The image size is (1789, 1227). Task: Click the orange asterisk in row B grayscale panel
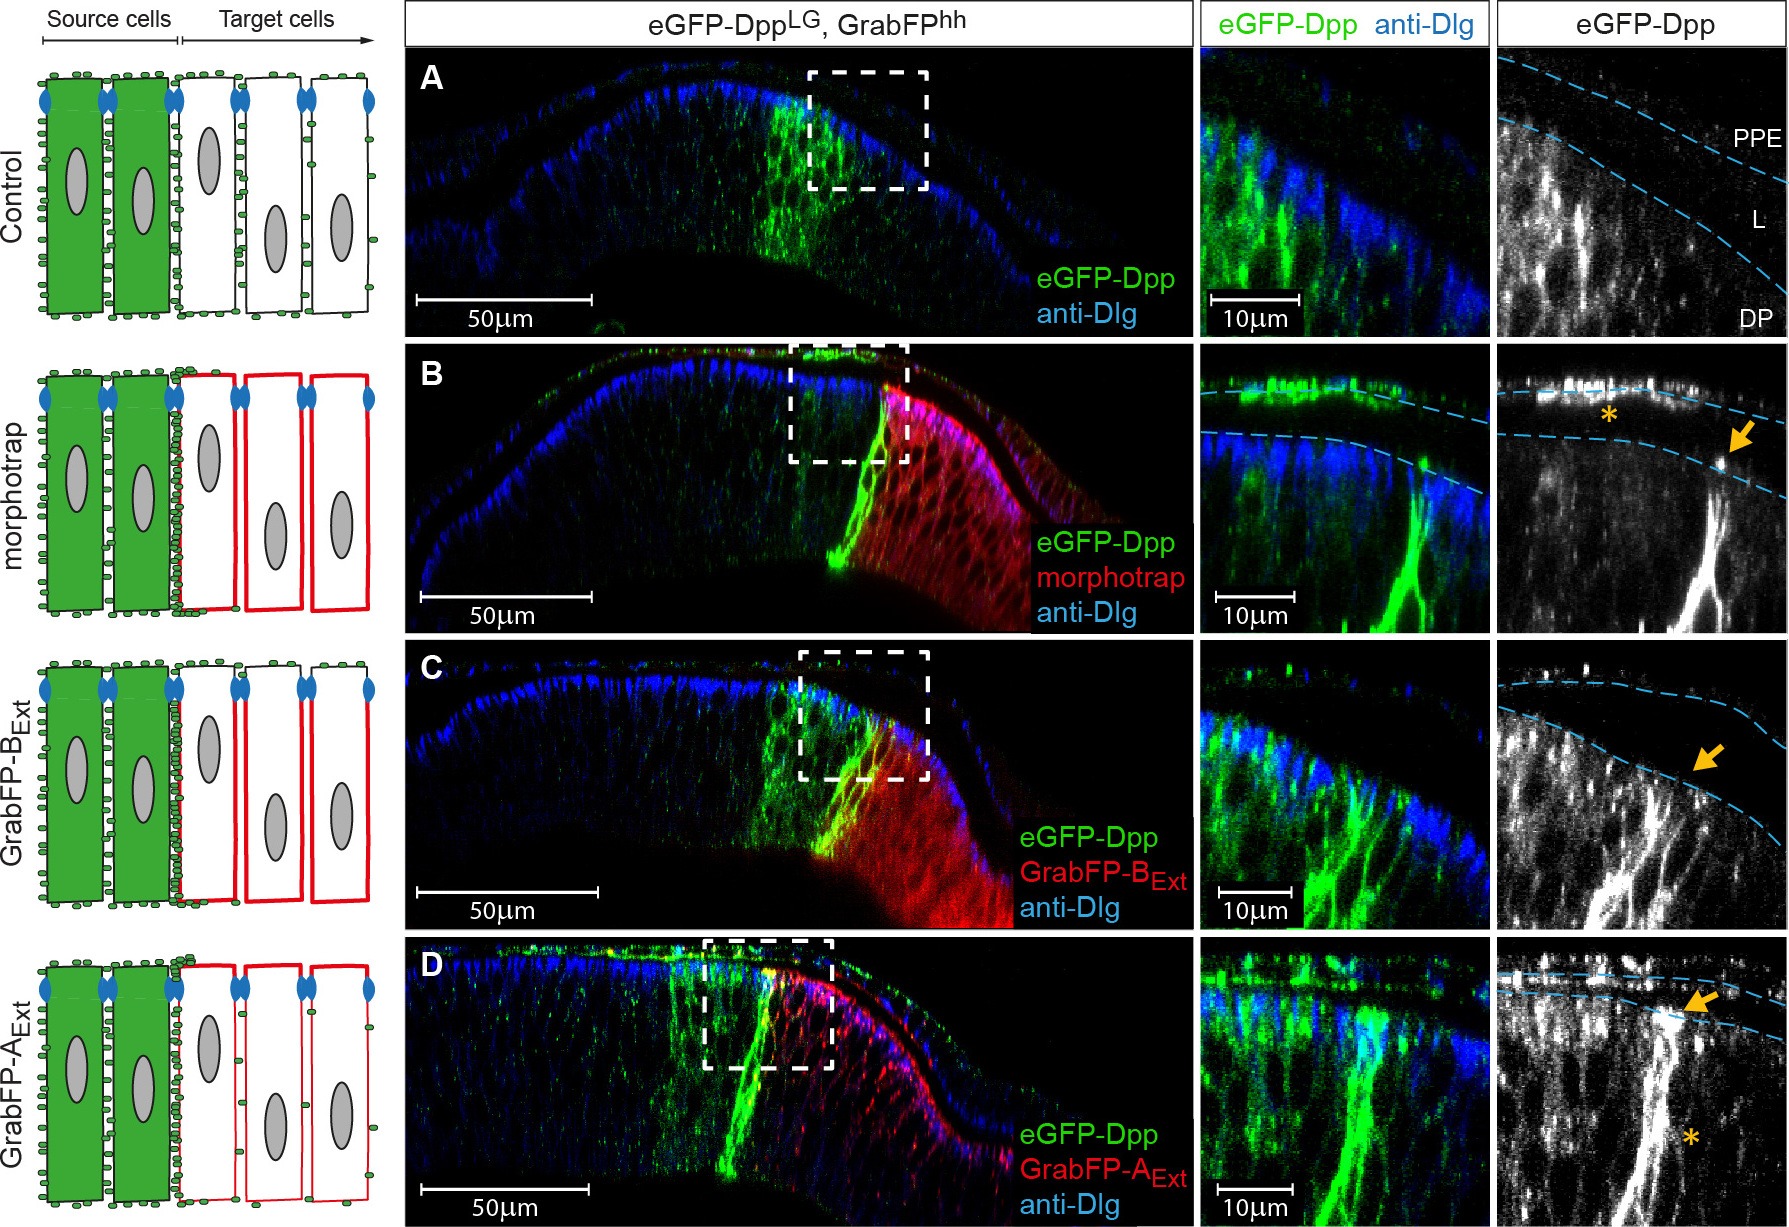coord(1609,415)
